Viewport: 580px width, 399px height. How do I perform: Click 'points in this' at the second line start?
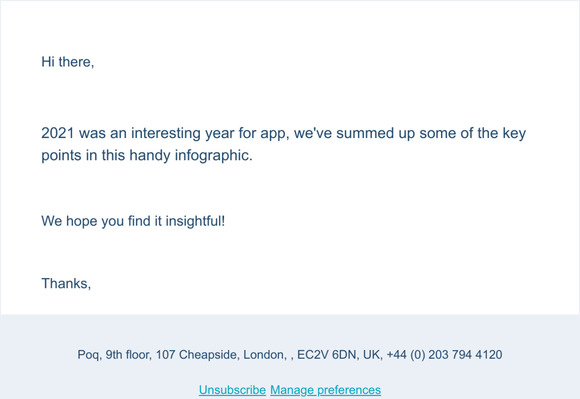pos(83,155)
